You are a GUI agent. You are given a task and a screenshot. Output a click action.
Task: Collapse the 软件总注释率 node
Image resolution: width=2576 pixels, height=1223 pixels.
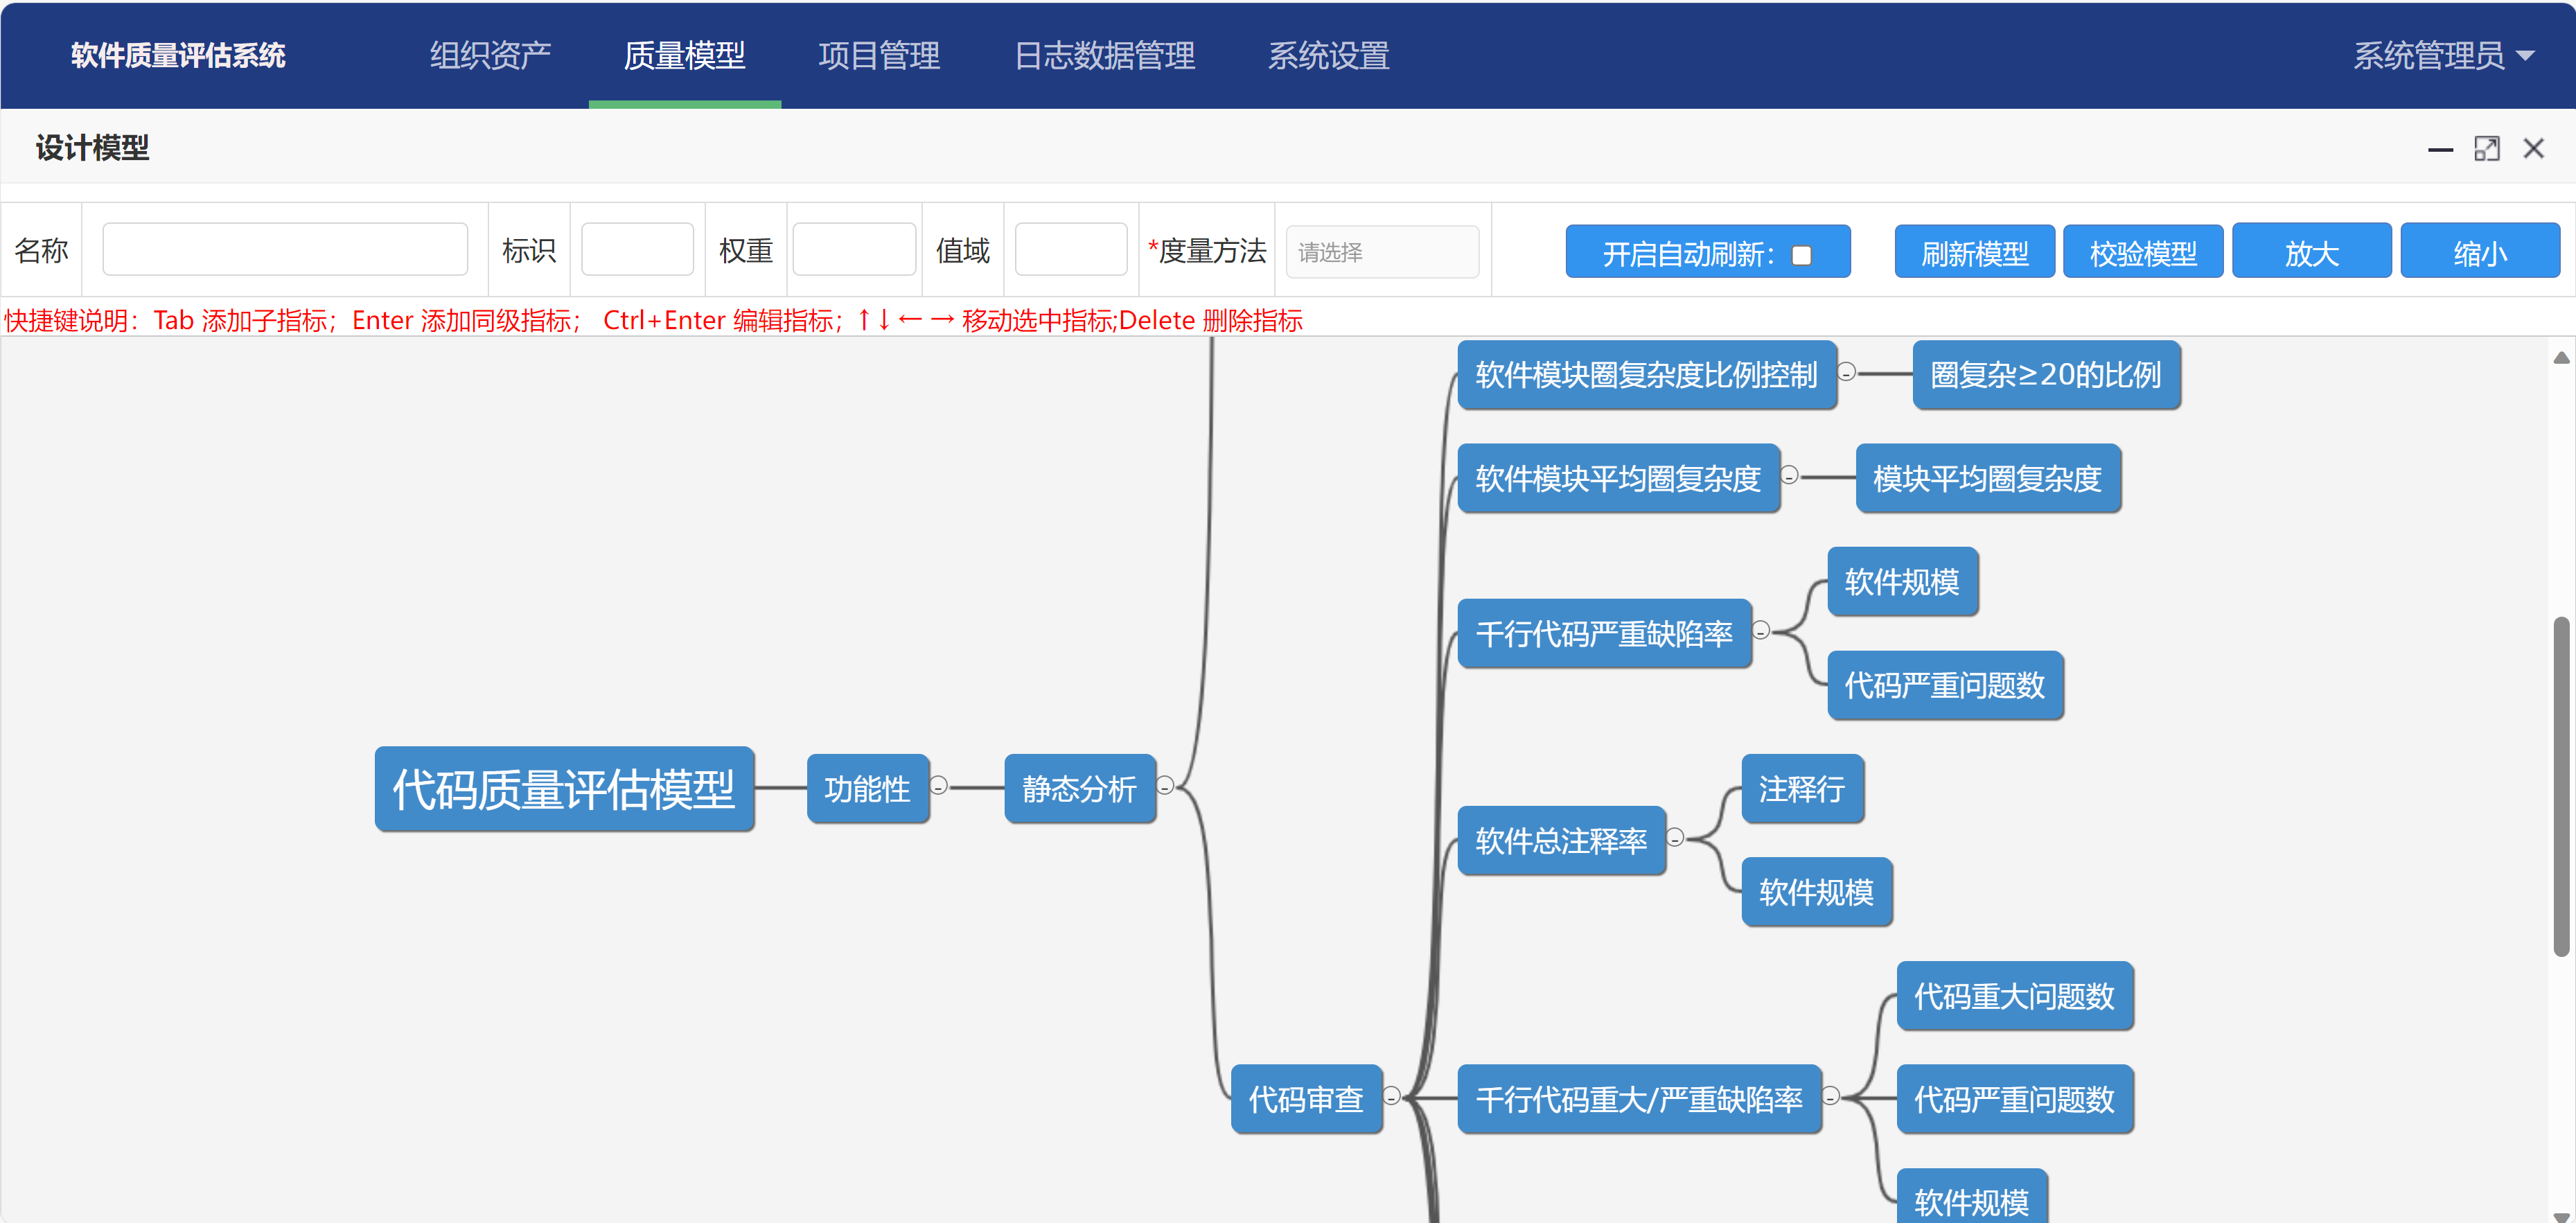pos(1675,837)
